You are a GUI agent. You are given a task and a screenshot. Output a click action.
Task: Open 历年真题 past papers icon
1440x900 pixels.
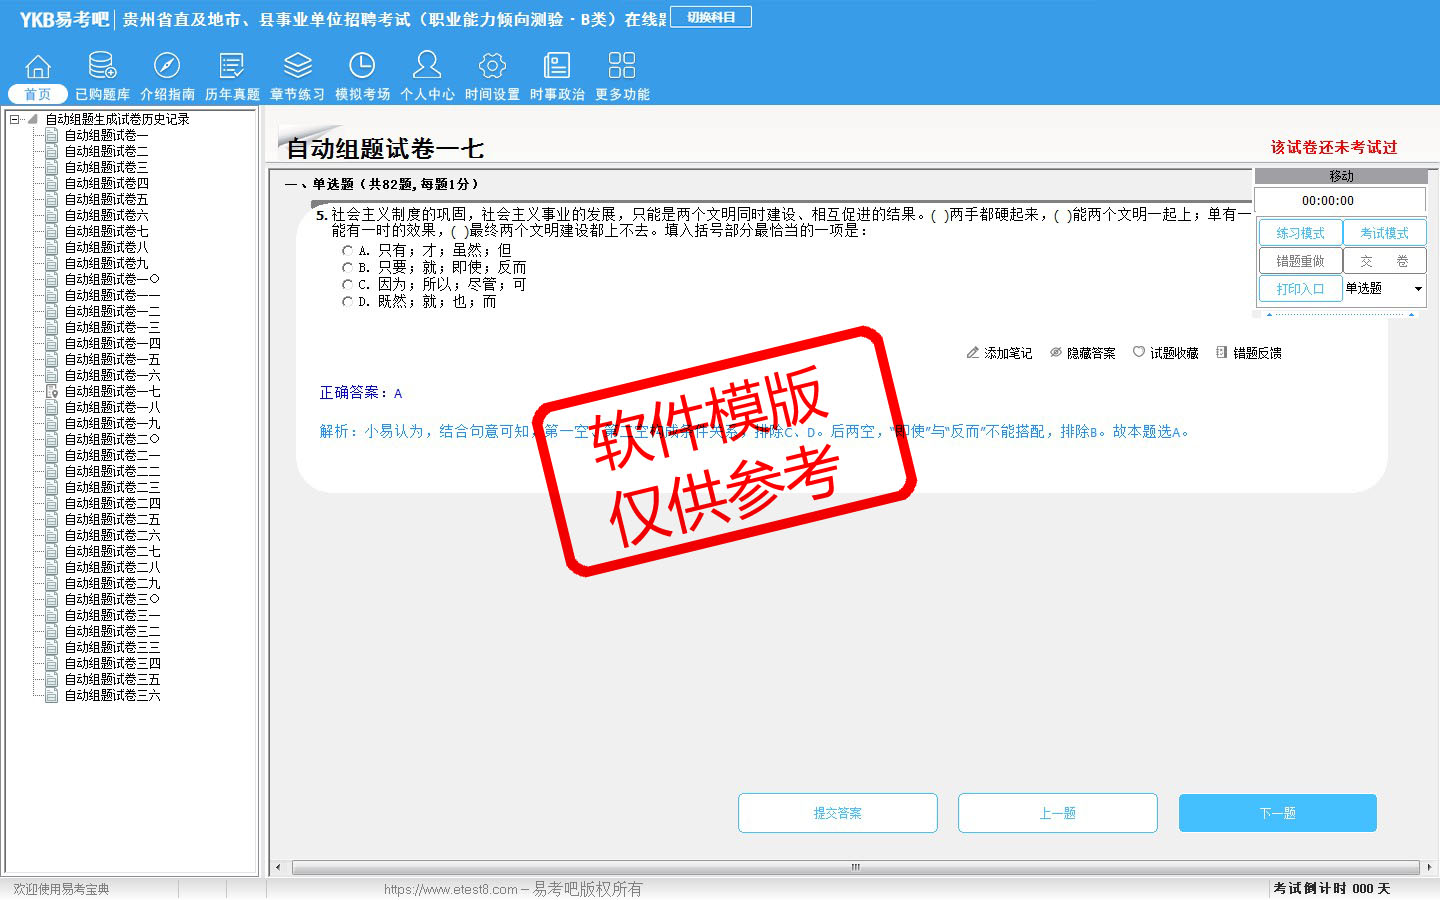[232, 66]
